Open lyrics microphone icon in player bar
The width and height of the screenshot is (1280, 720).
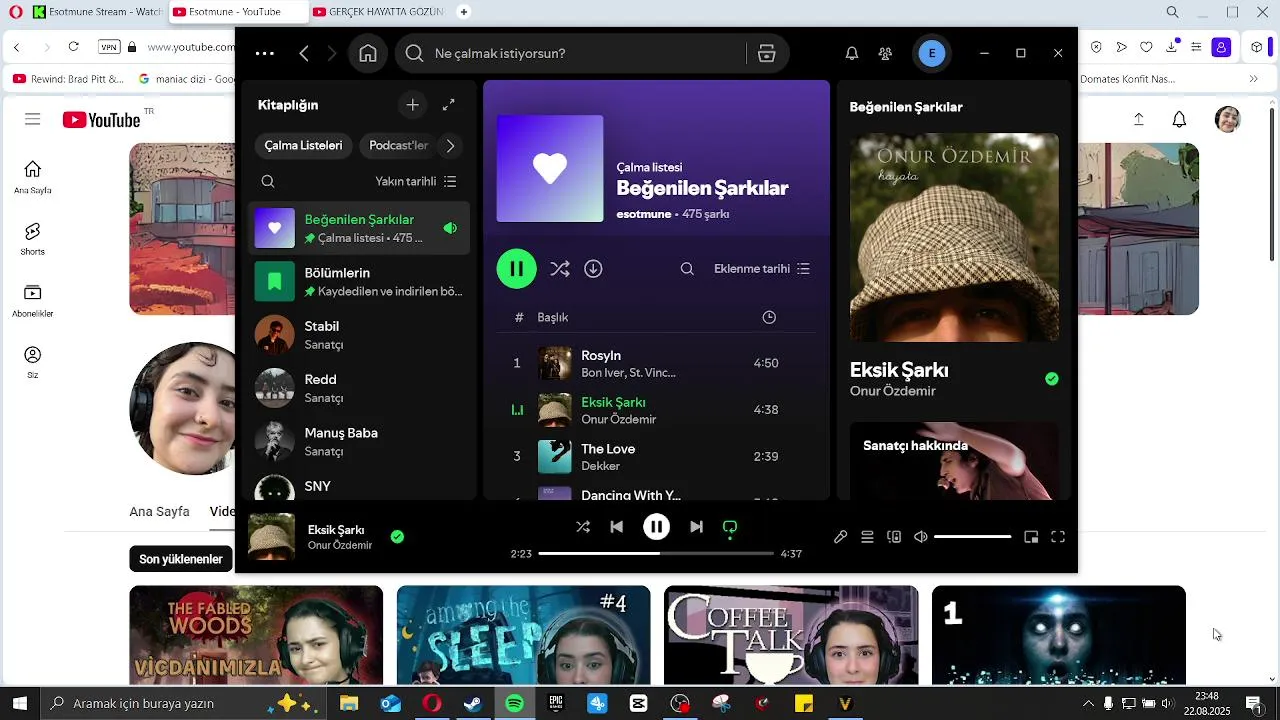coord(841,537)
